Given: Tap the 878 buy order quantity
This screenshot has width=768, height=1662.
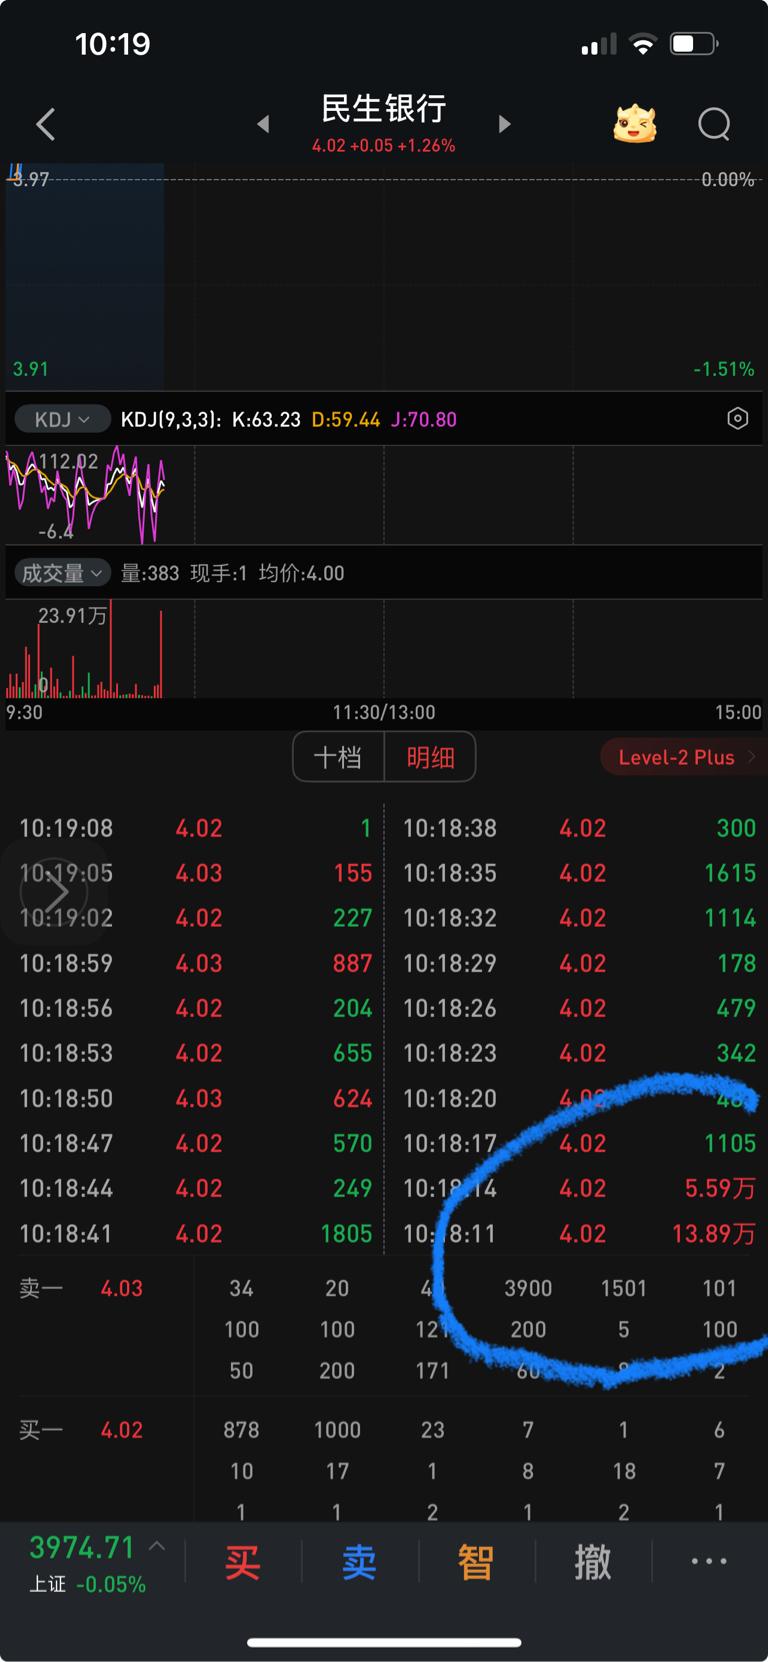Looking at the screenshot, I should [x=241, y=1430].
